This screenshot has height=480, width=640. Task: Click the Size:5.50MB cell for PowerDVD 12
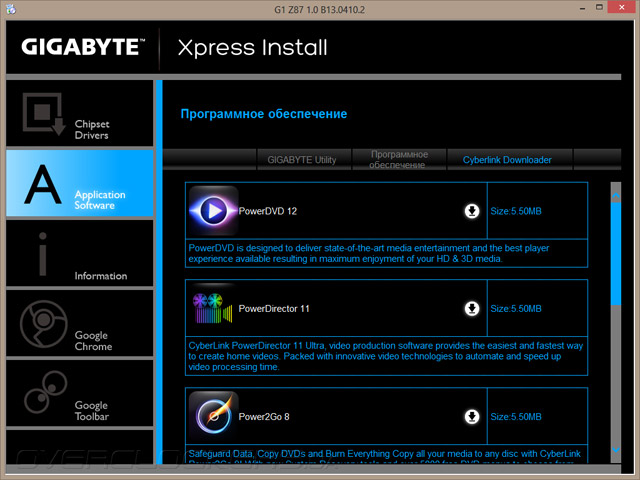537,211
